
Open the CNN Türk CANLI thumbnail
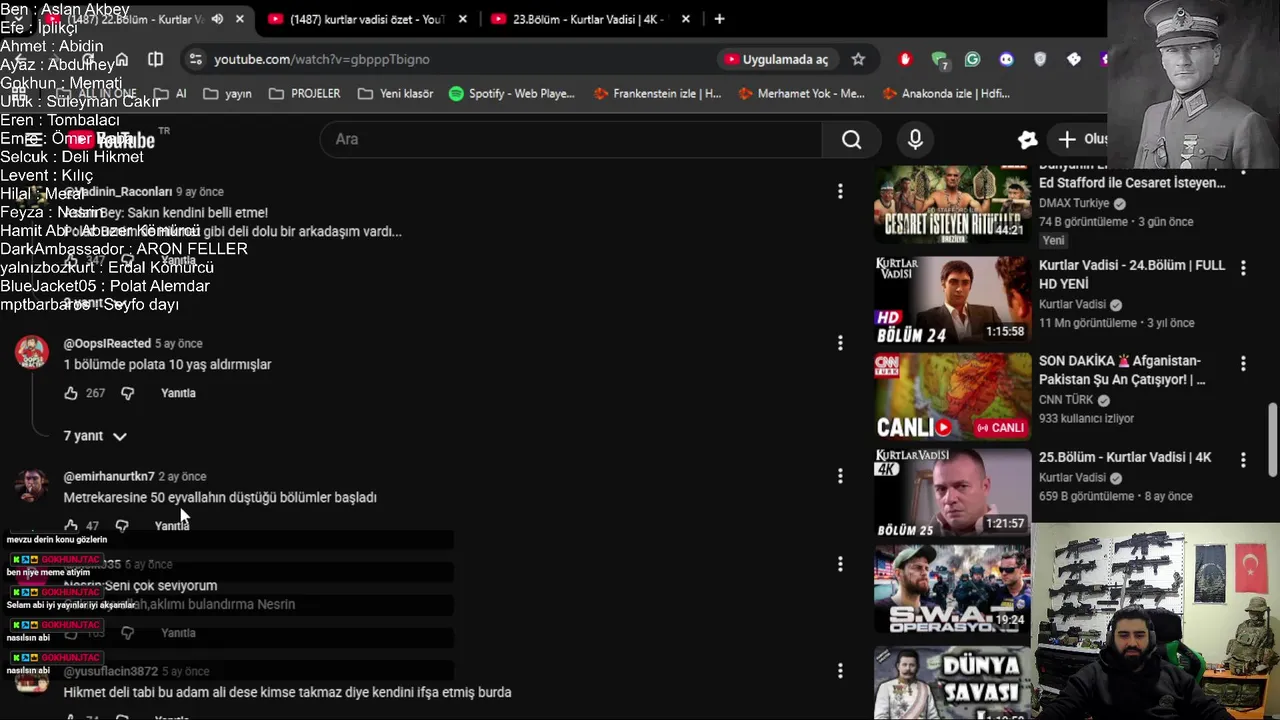[x=952, y=396]
